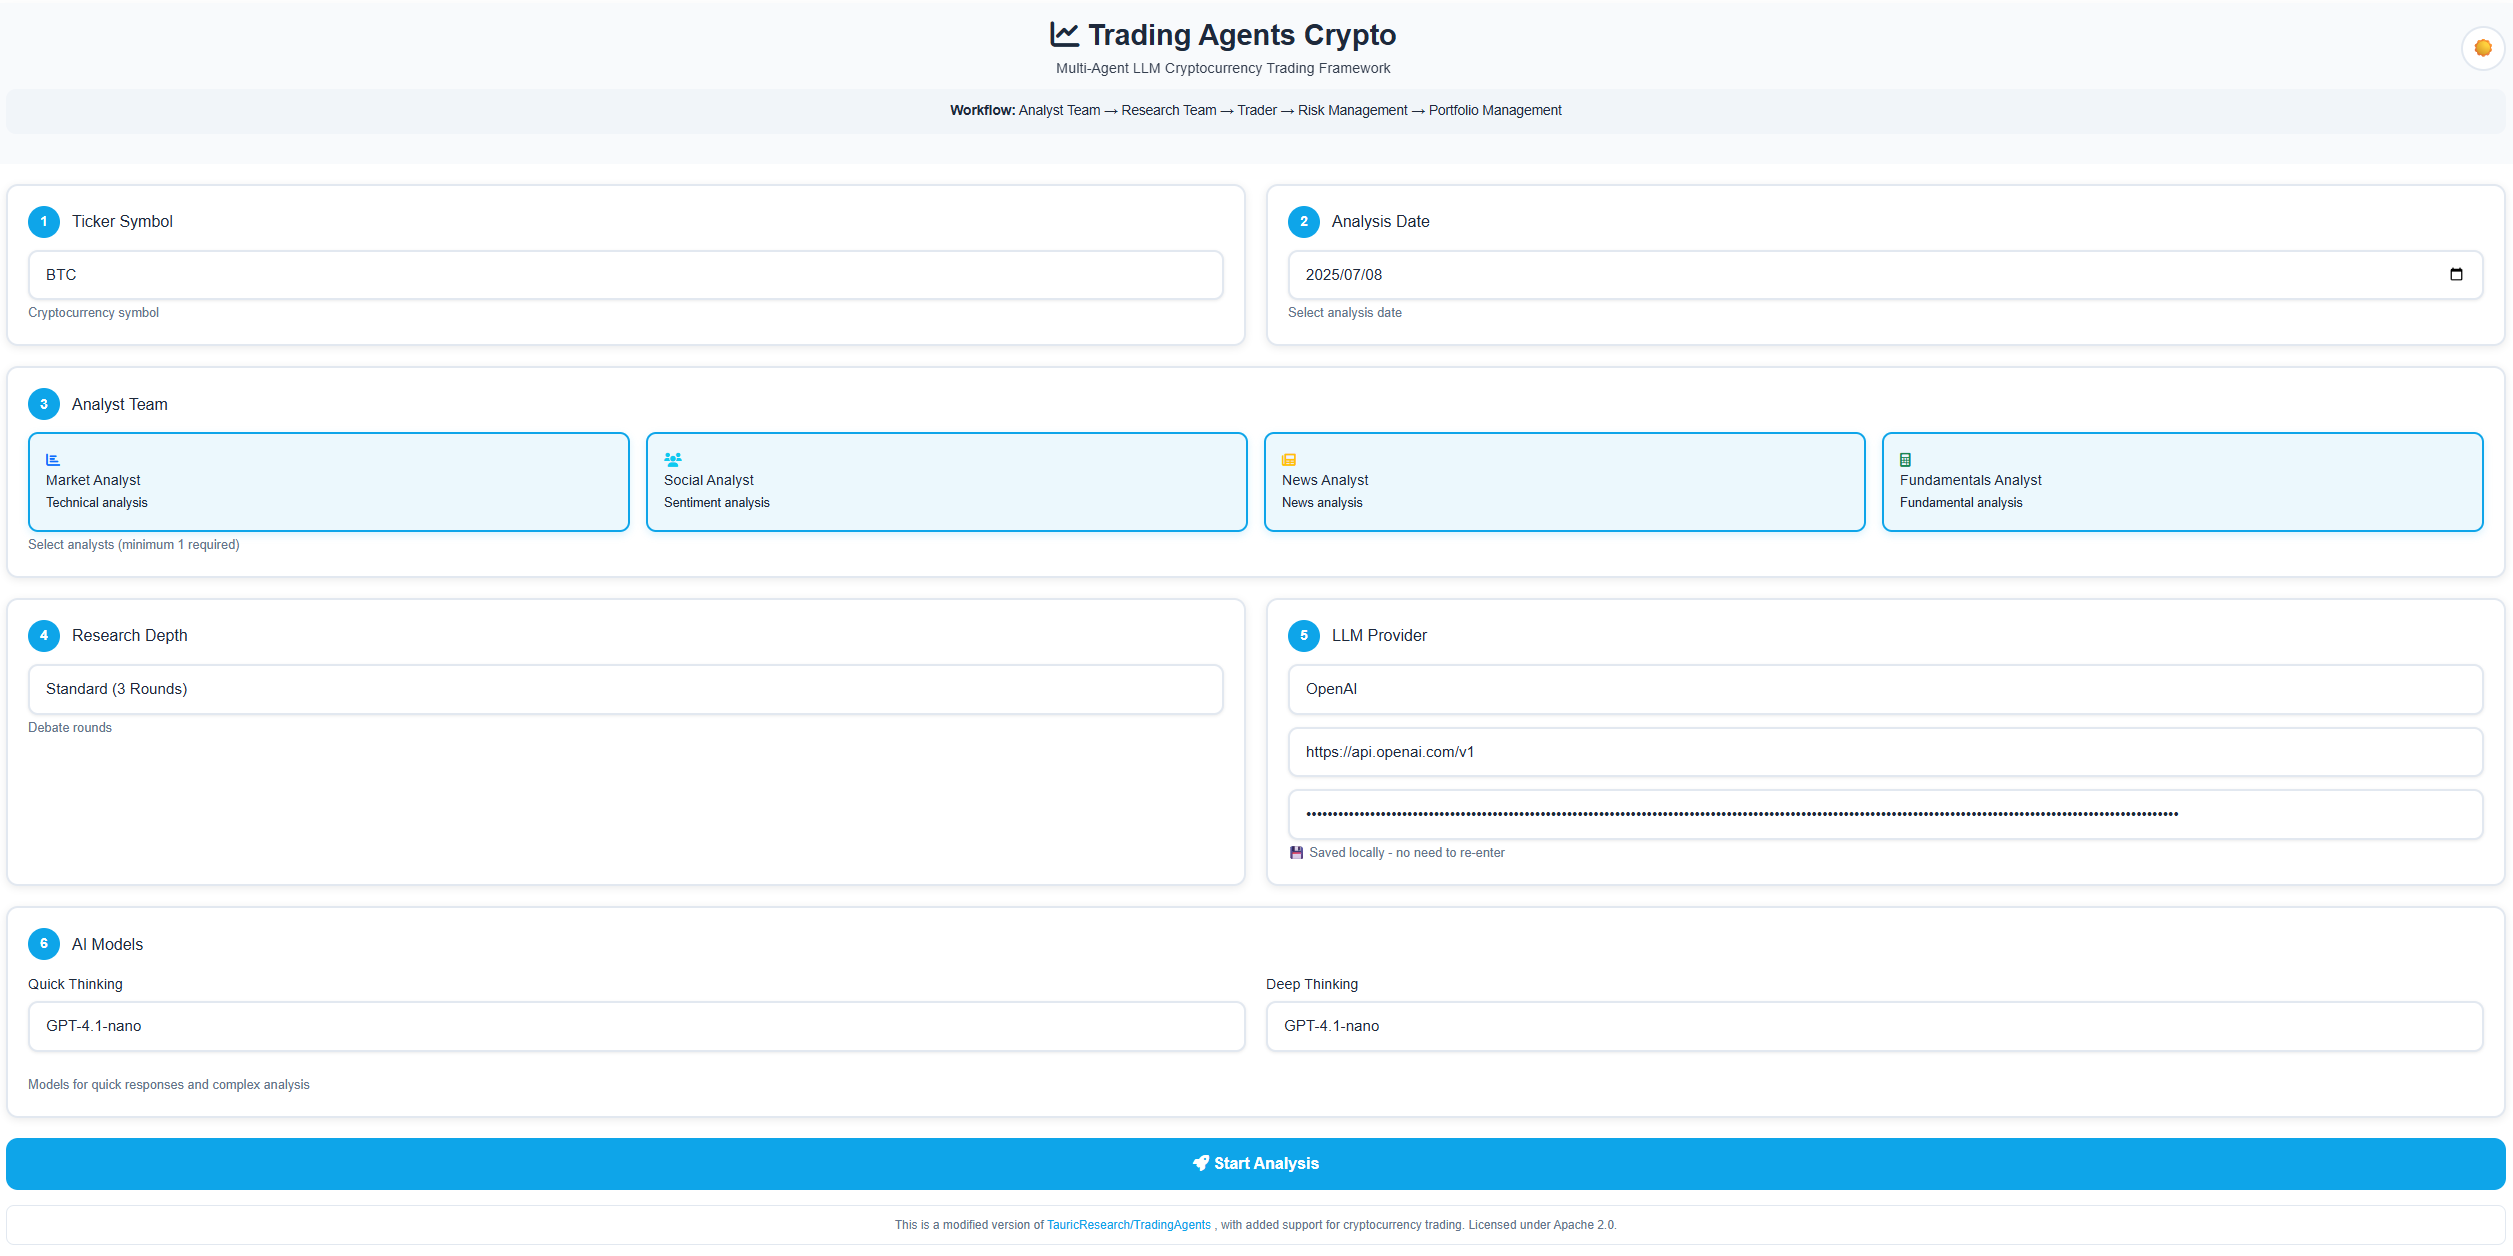Toggle the sun theme switch icon
Viewport: 2513px width, 1256px height.
tap(2482, 48)
